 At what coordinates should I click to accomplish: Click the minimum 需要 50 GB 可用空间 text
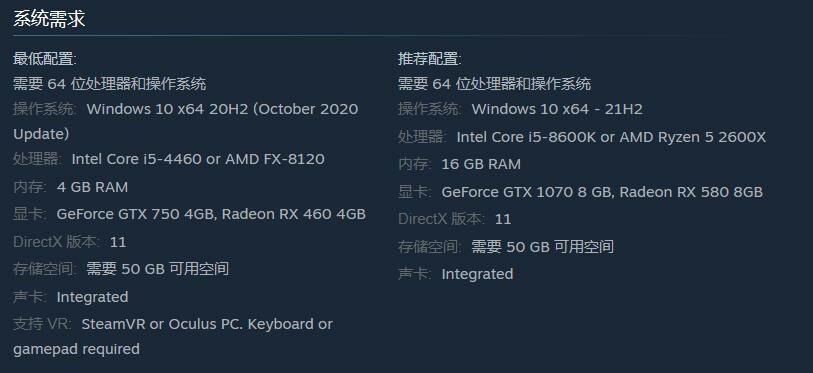click(x=158, y=269)
